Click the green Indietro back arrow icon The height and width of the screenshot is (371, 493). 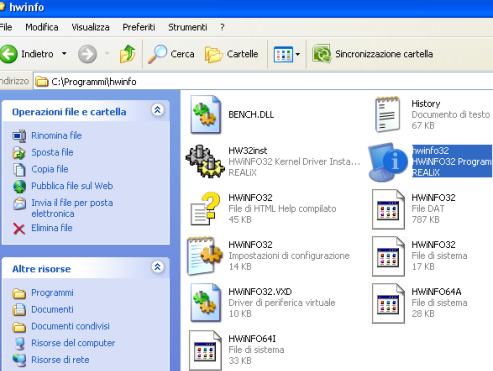[x=9, y=54]
